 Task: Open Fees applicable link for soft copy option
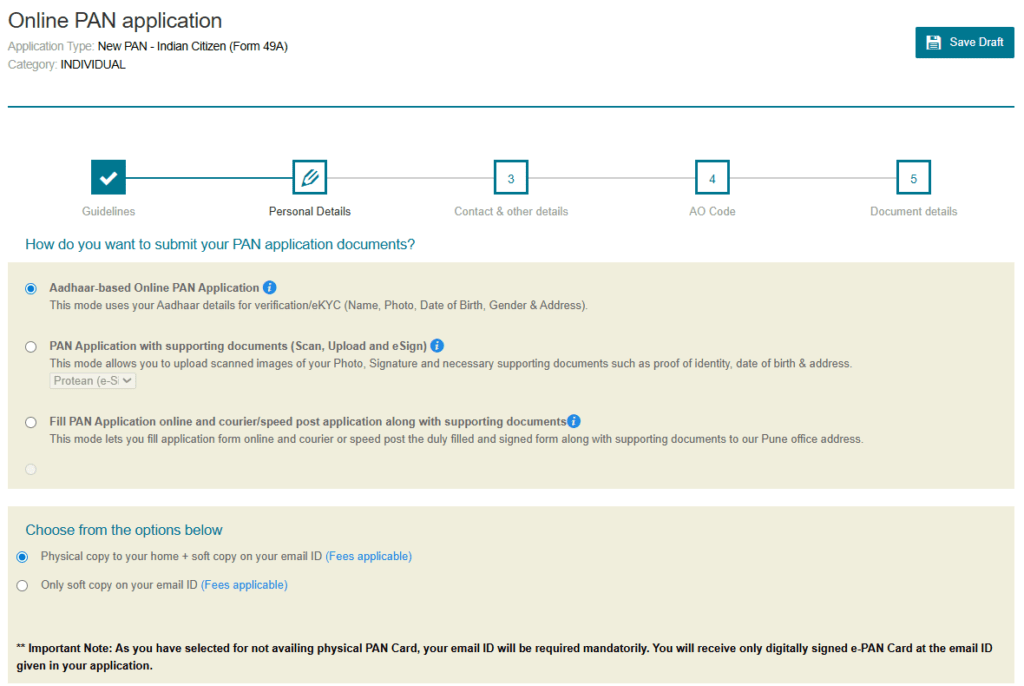click(x=244, y=583)
